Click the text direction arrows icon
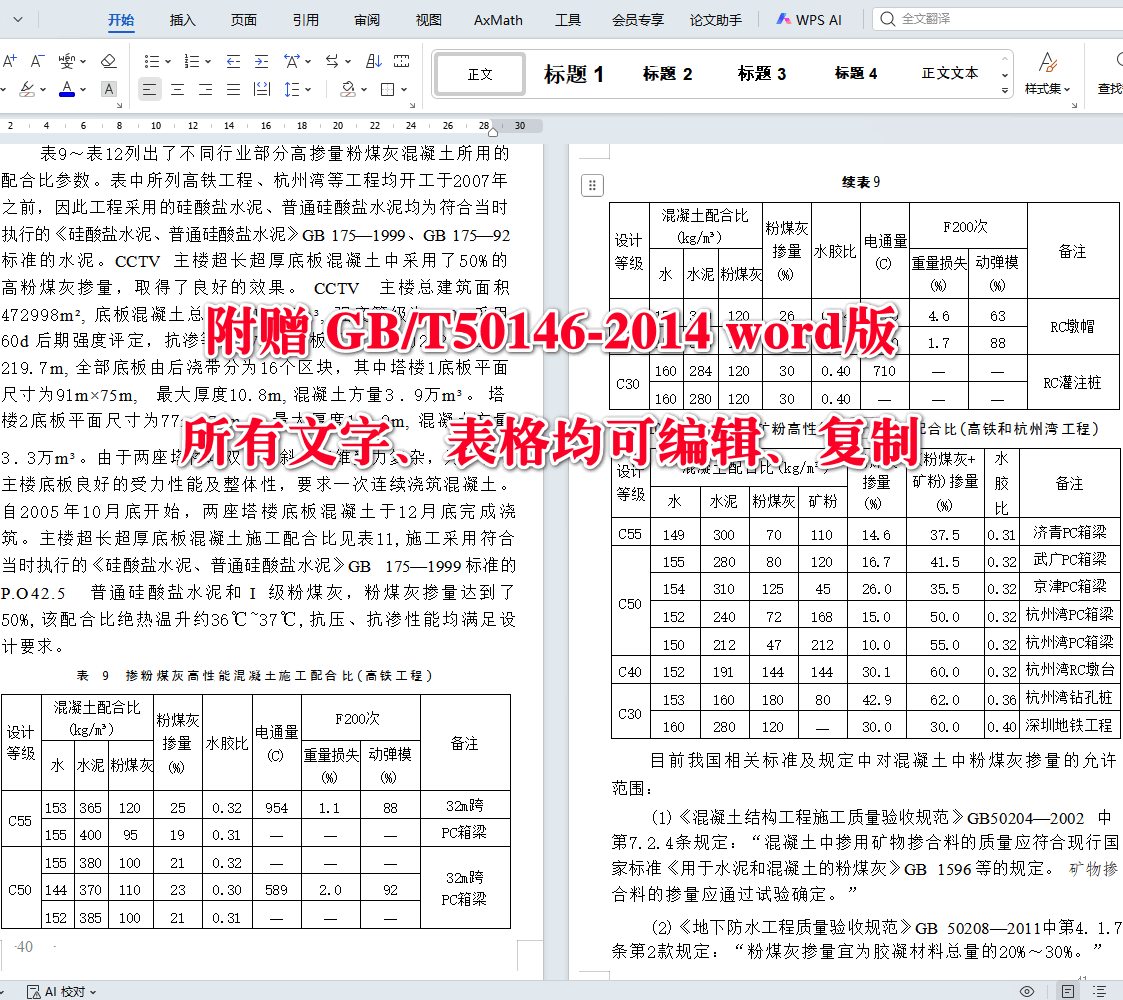 coord(332,61)
